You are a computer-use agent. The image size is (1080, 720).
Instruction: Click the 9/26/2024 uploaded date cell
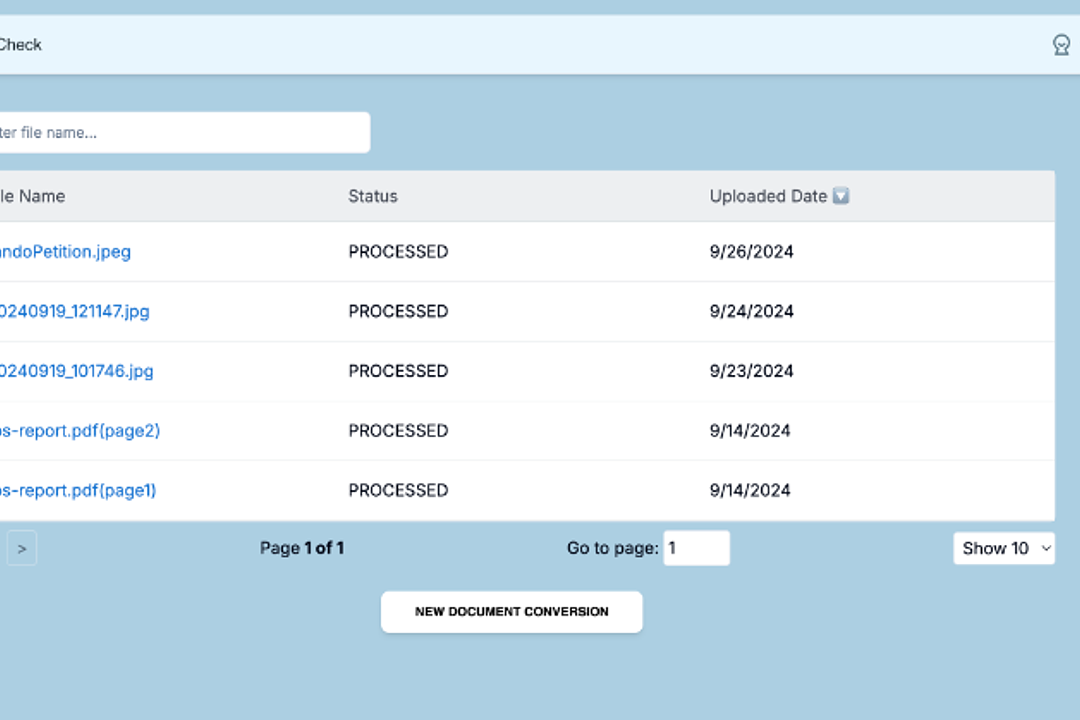(751, 252)
